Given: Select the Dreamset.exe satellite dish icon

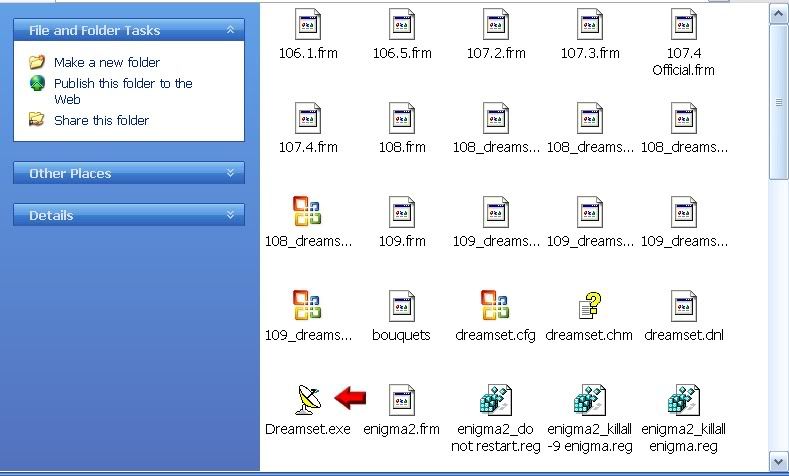Looking at the screenshot, I should (x=308, y=400).
